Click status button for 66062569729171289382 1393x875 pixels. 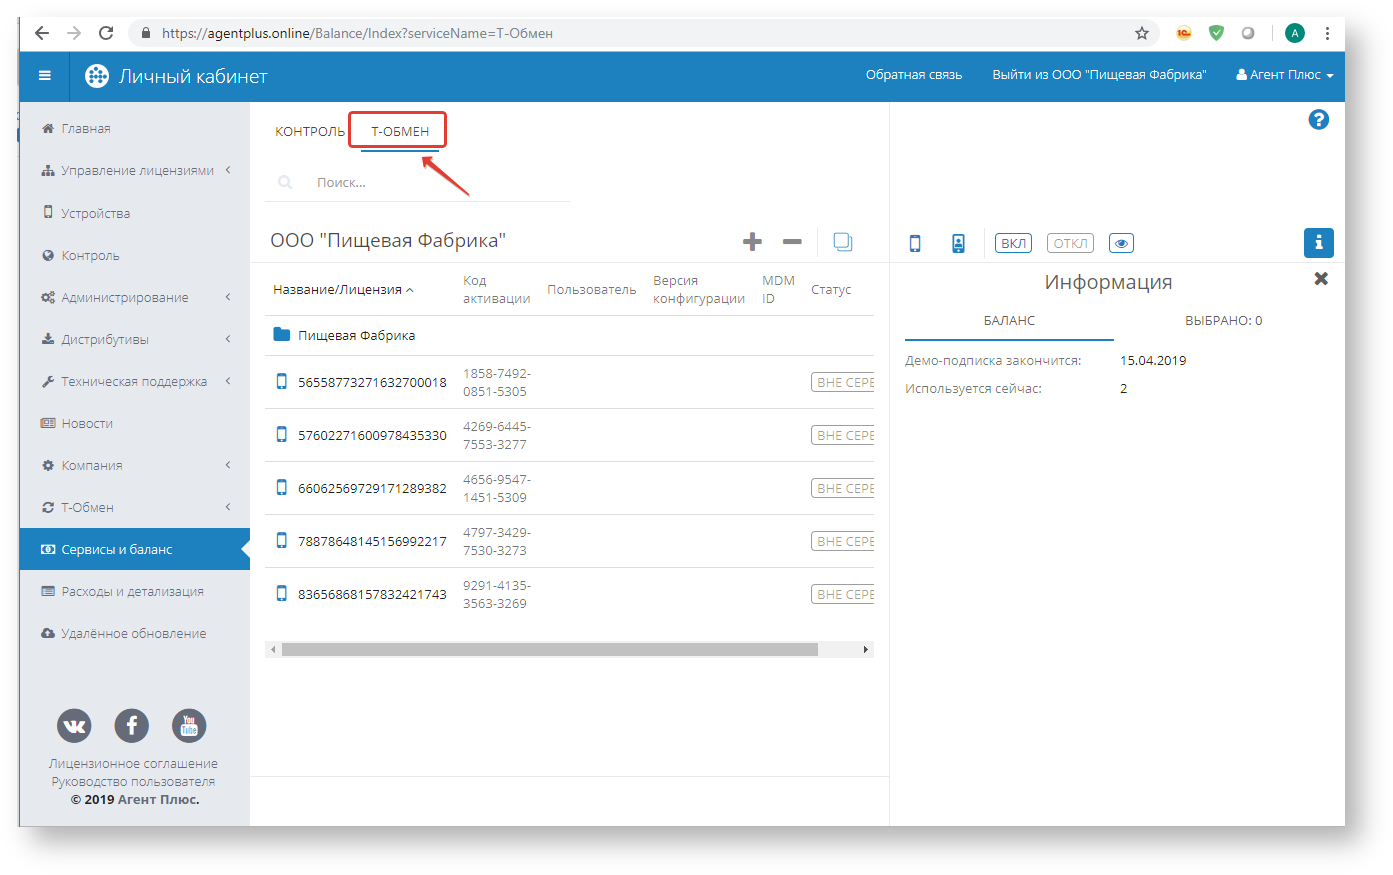coord(843,488)
